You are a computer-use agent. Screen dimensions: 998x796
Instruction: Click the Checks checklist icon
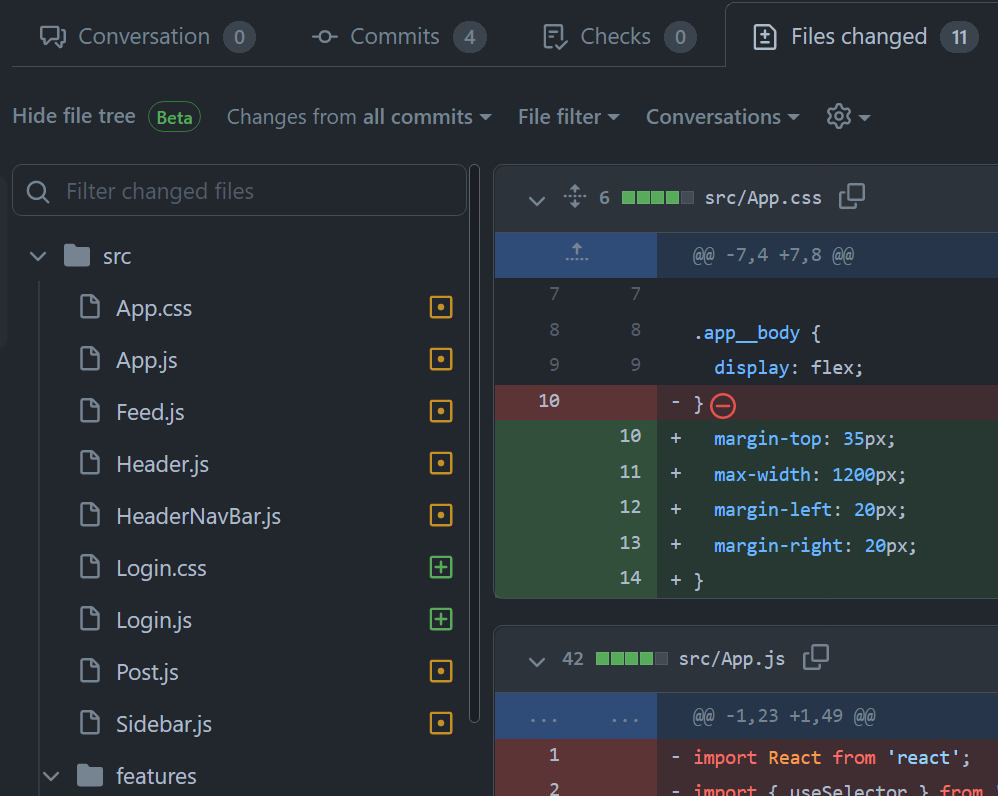point(556,37)
